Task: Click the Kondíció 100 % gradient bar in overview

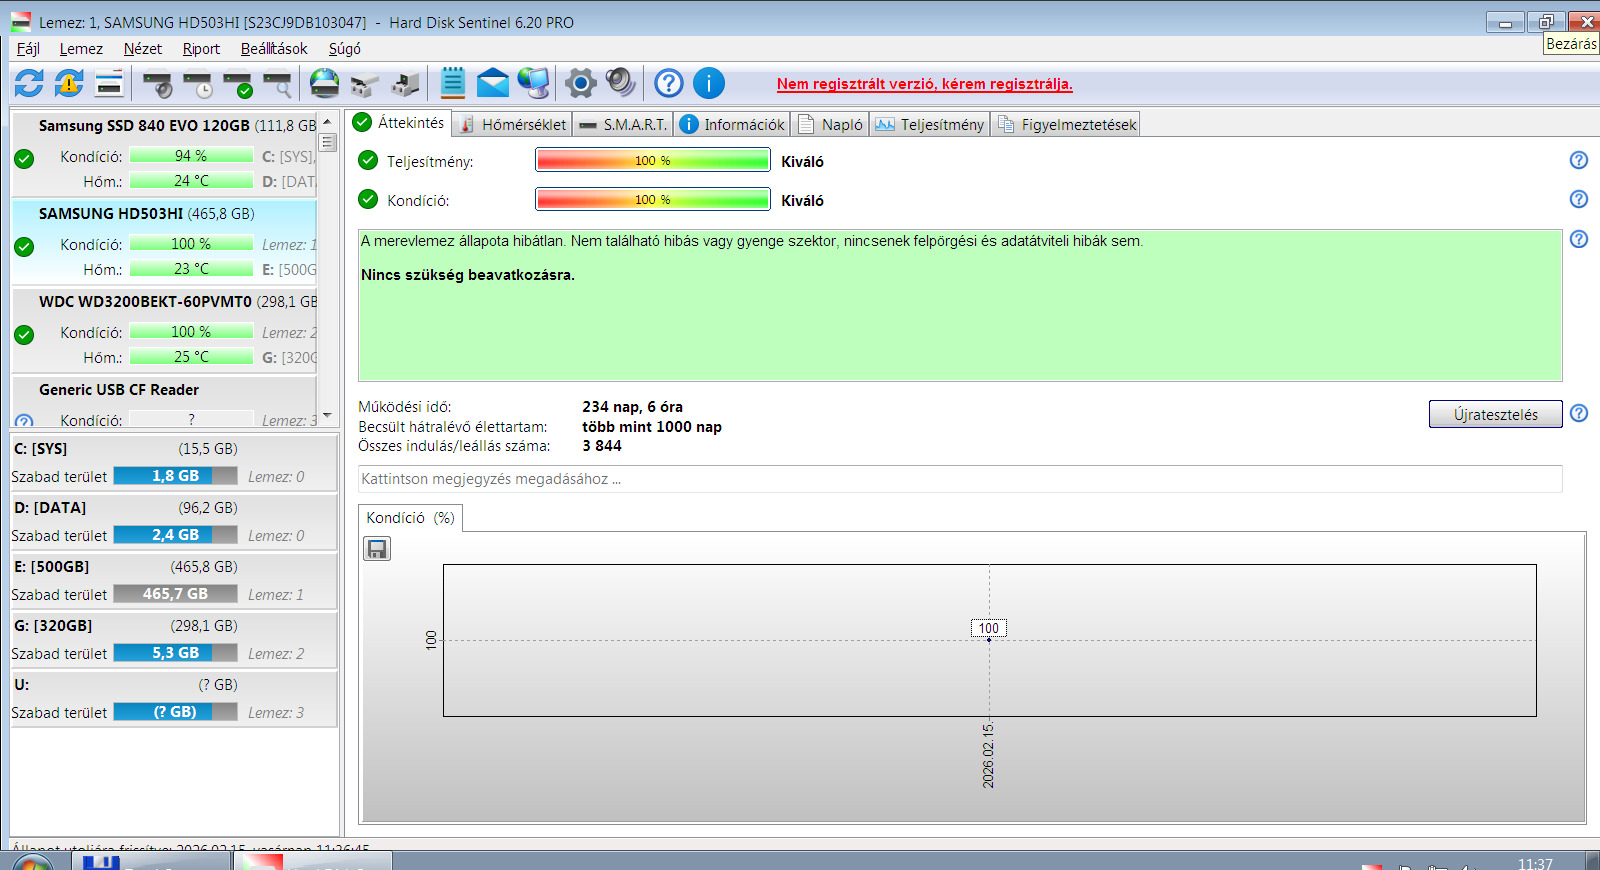Action: click(652, 199)
